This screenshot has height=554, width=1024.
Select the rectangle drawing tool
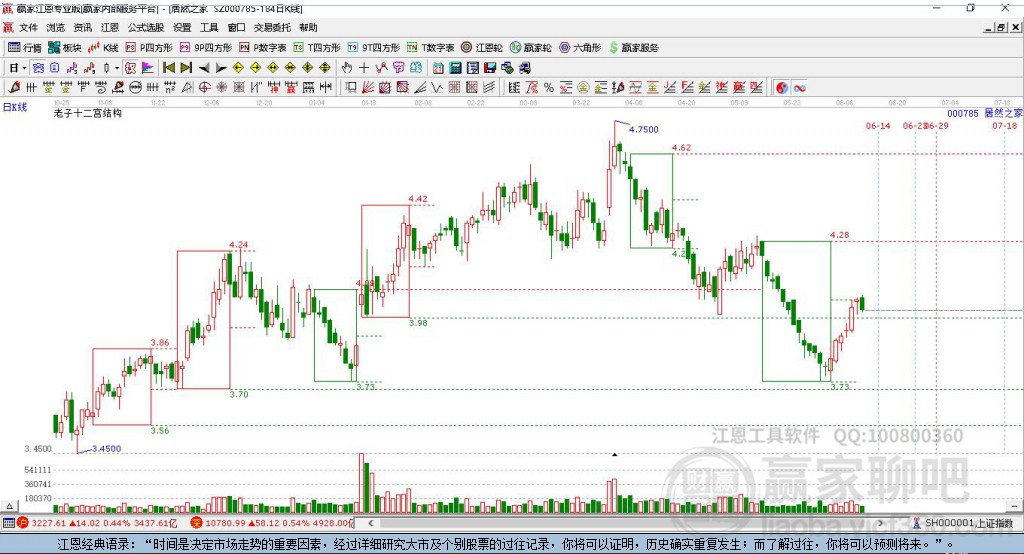pos(351,88)
